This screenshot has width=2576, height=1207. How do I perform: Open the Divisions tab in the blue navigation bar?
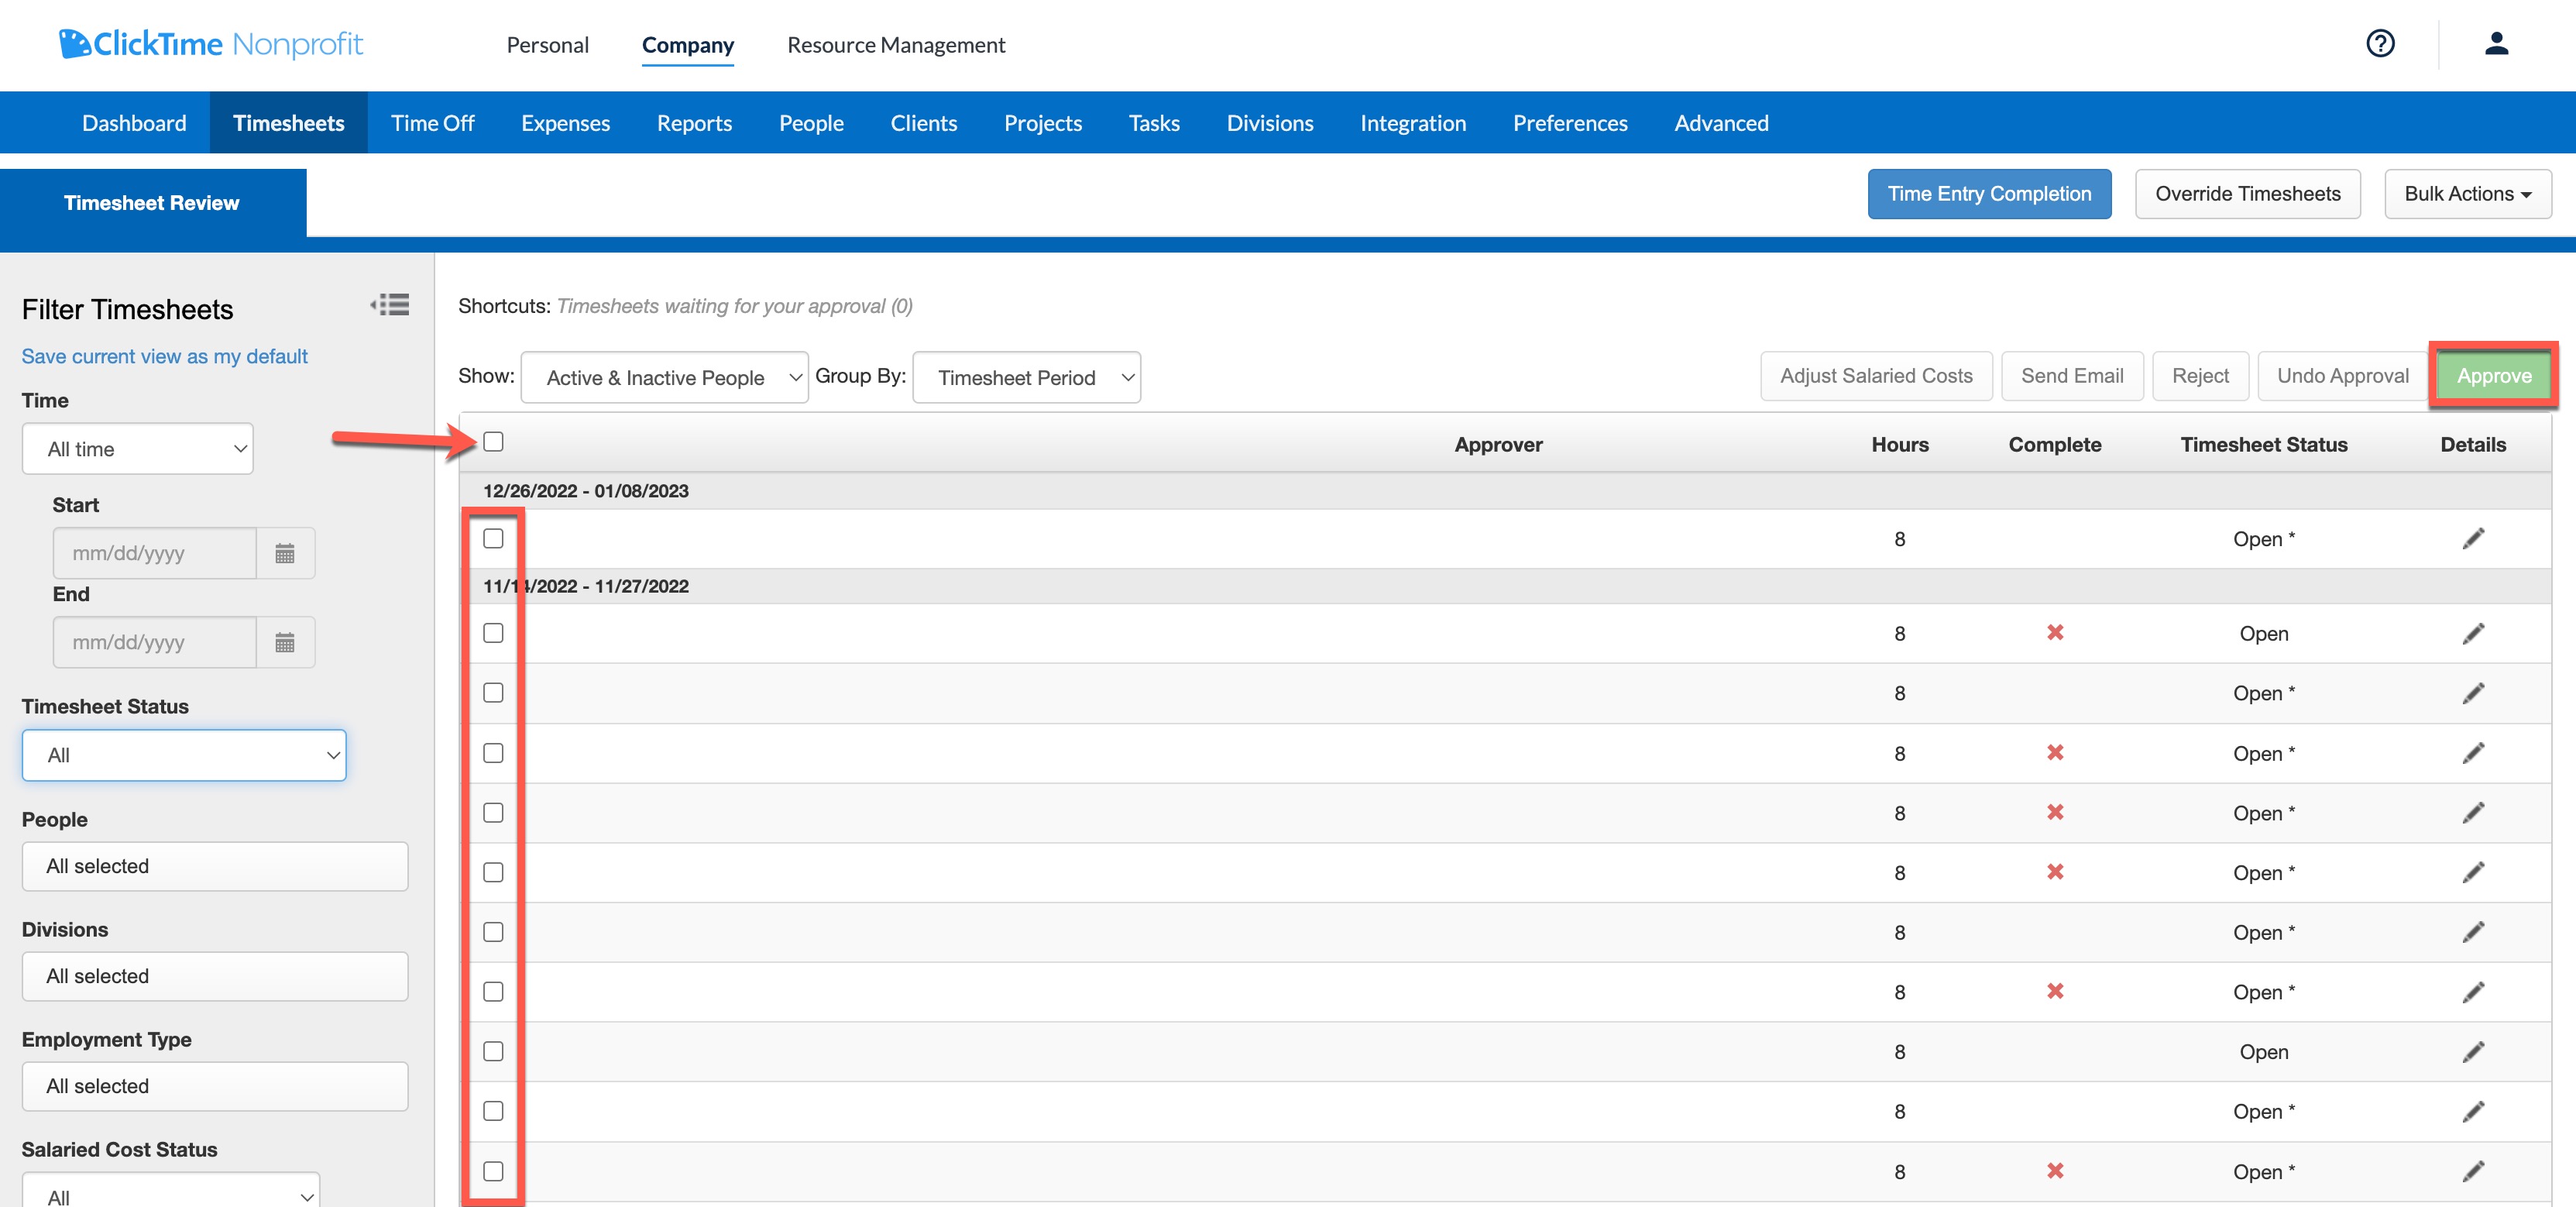(1270, 123)
